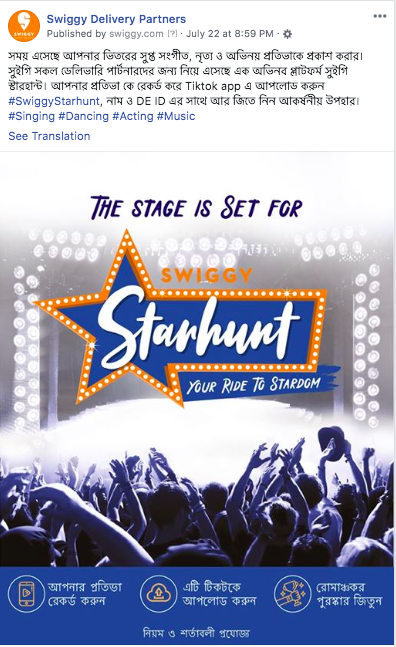396x647 pixels.
Task: Click the trophy prize icon in banner
Action: pos(292,594)
